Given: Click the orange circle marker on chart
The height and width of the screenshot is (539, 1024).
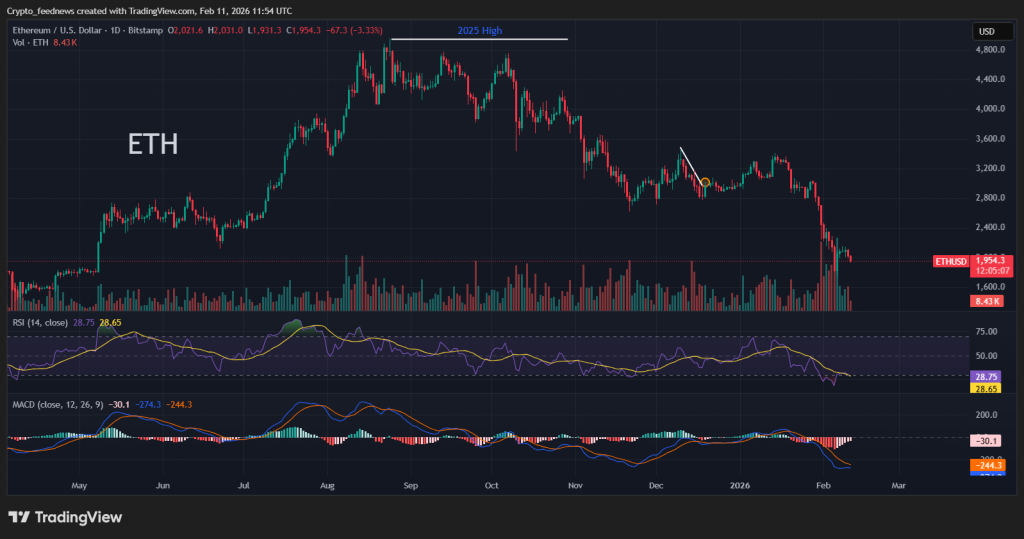Looking at the screenshot, I should pyautogui.click(x=705, y=183).
